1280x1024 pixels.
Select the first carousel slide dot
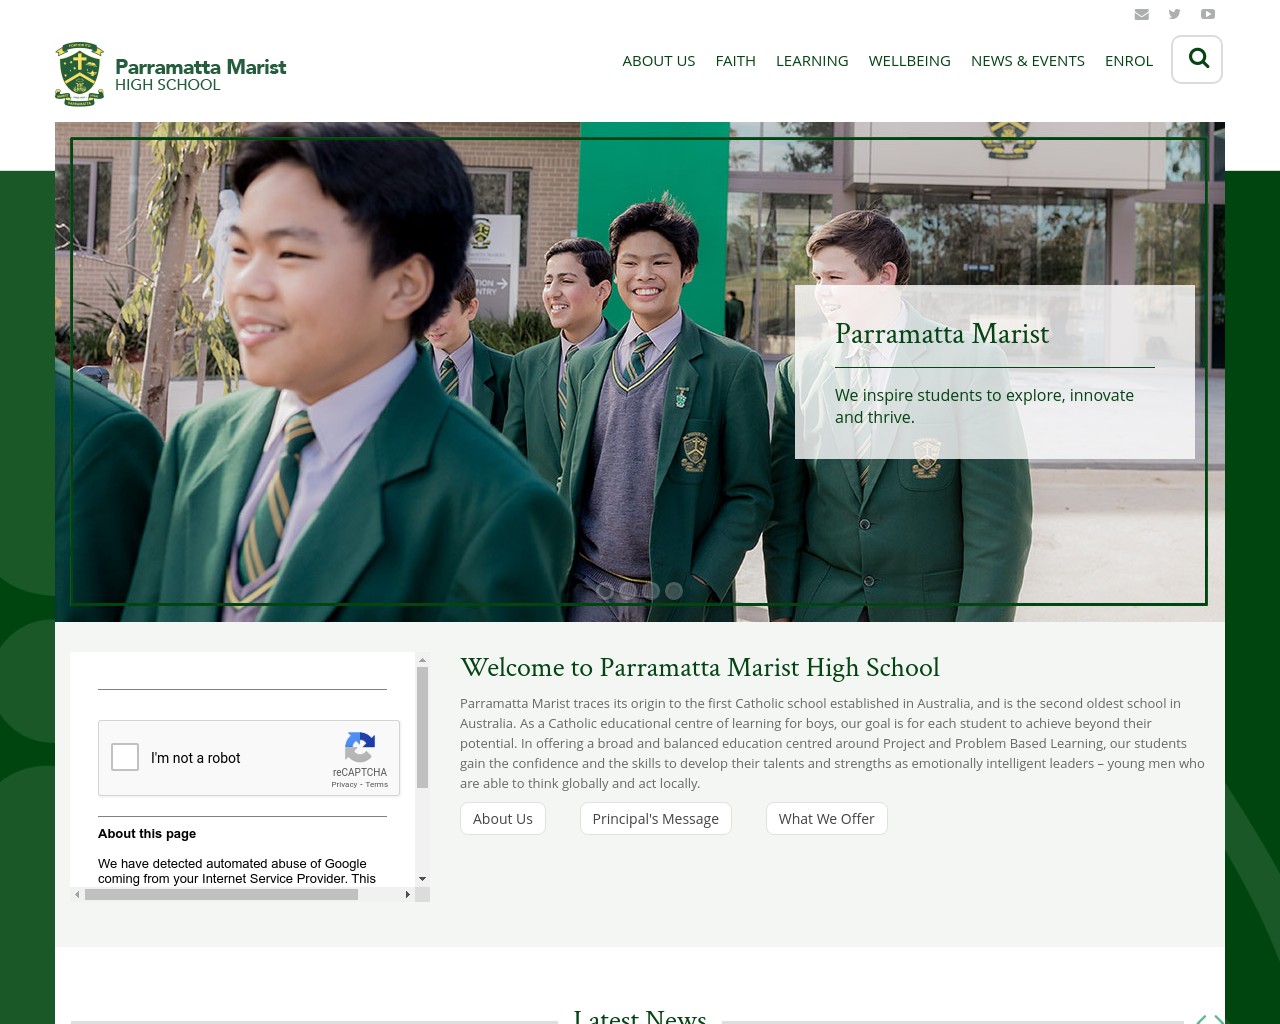coord(604,591)
